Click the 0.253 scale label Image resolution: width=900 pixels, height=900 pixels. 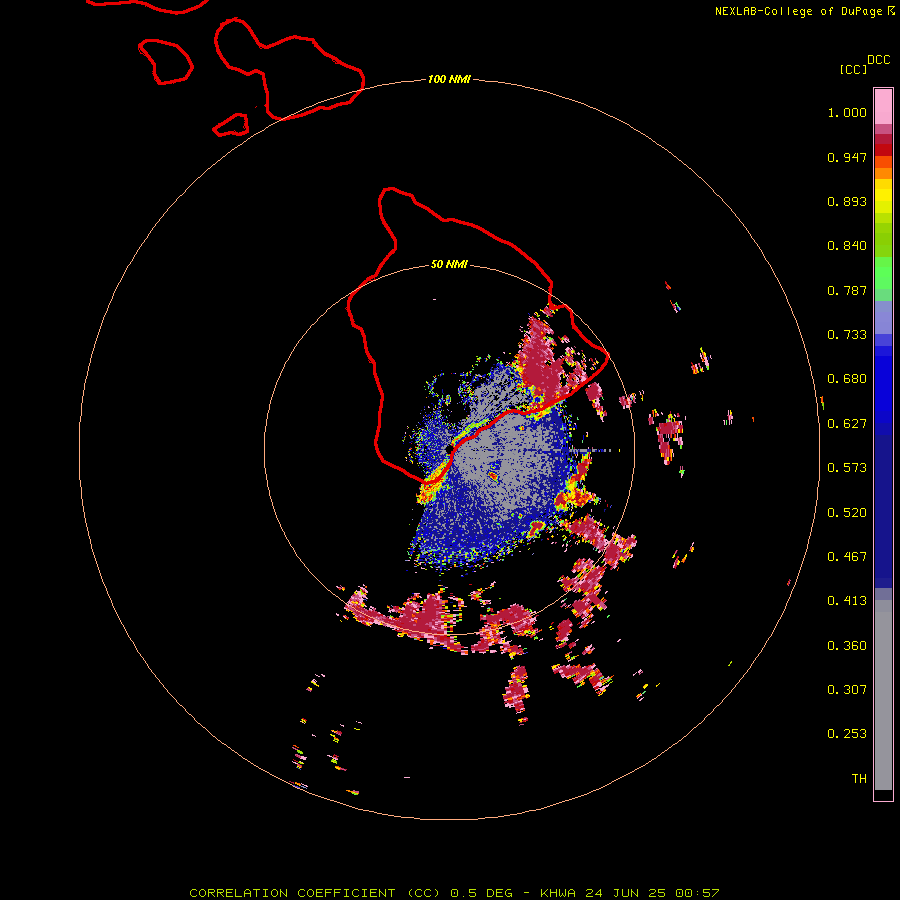[x=847, y=734]
